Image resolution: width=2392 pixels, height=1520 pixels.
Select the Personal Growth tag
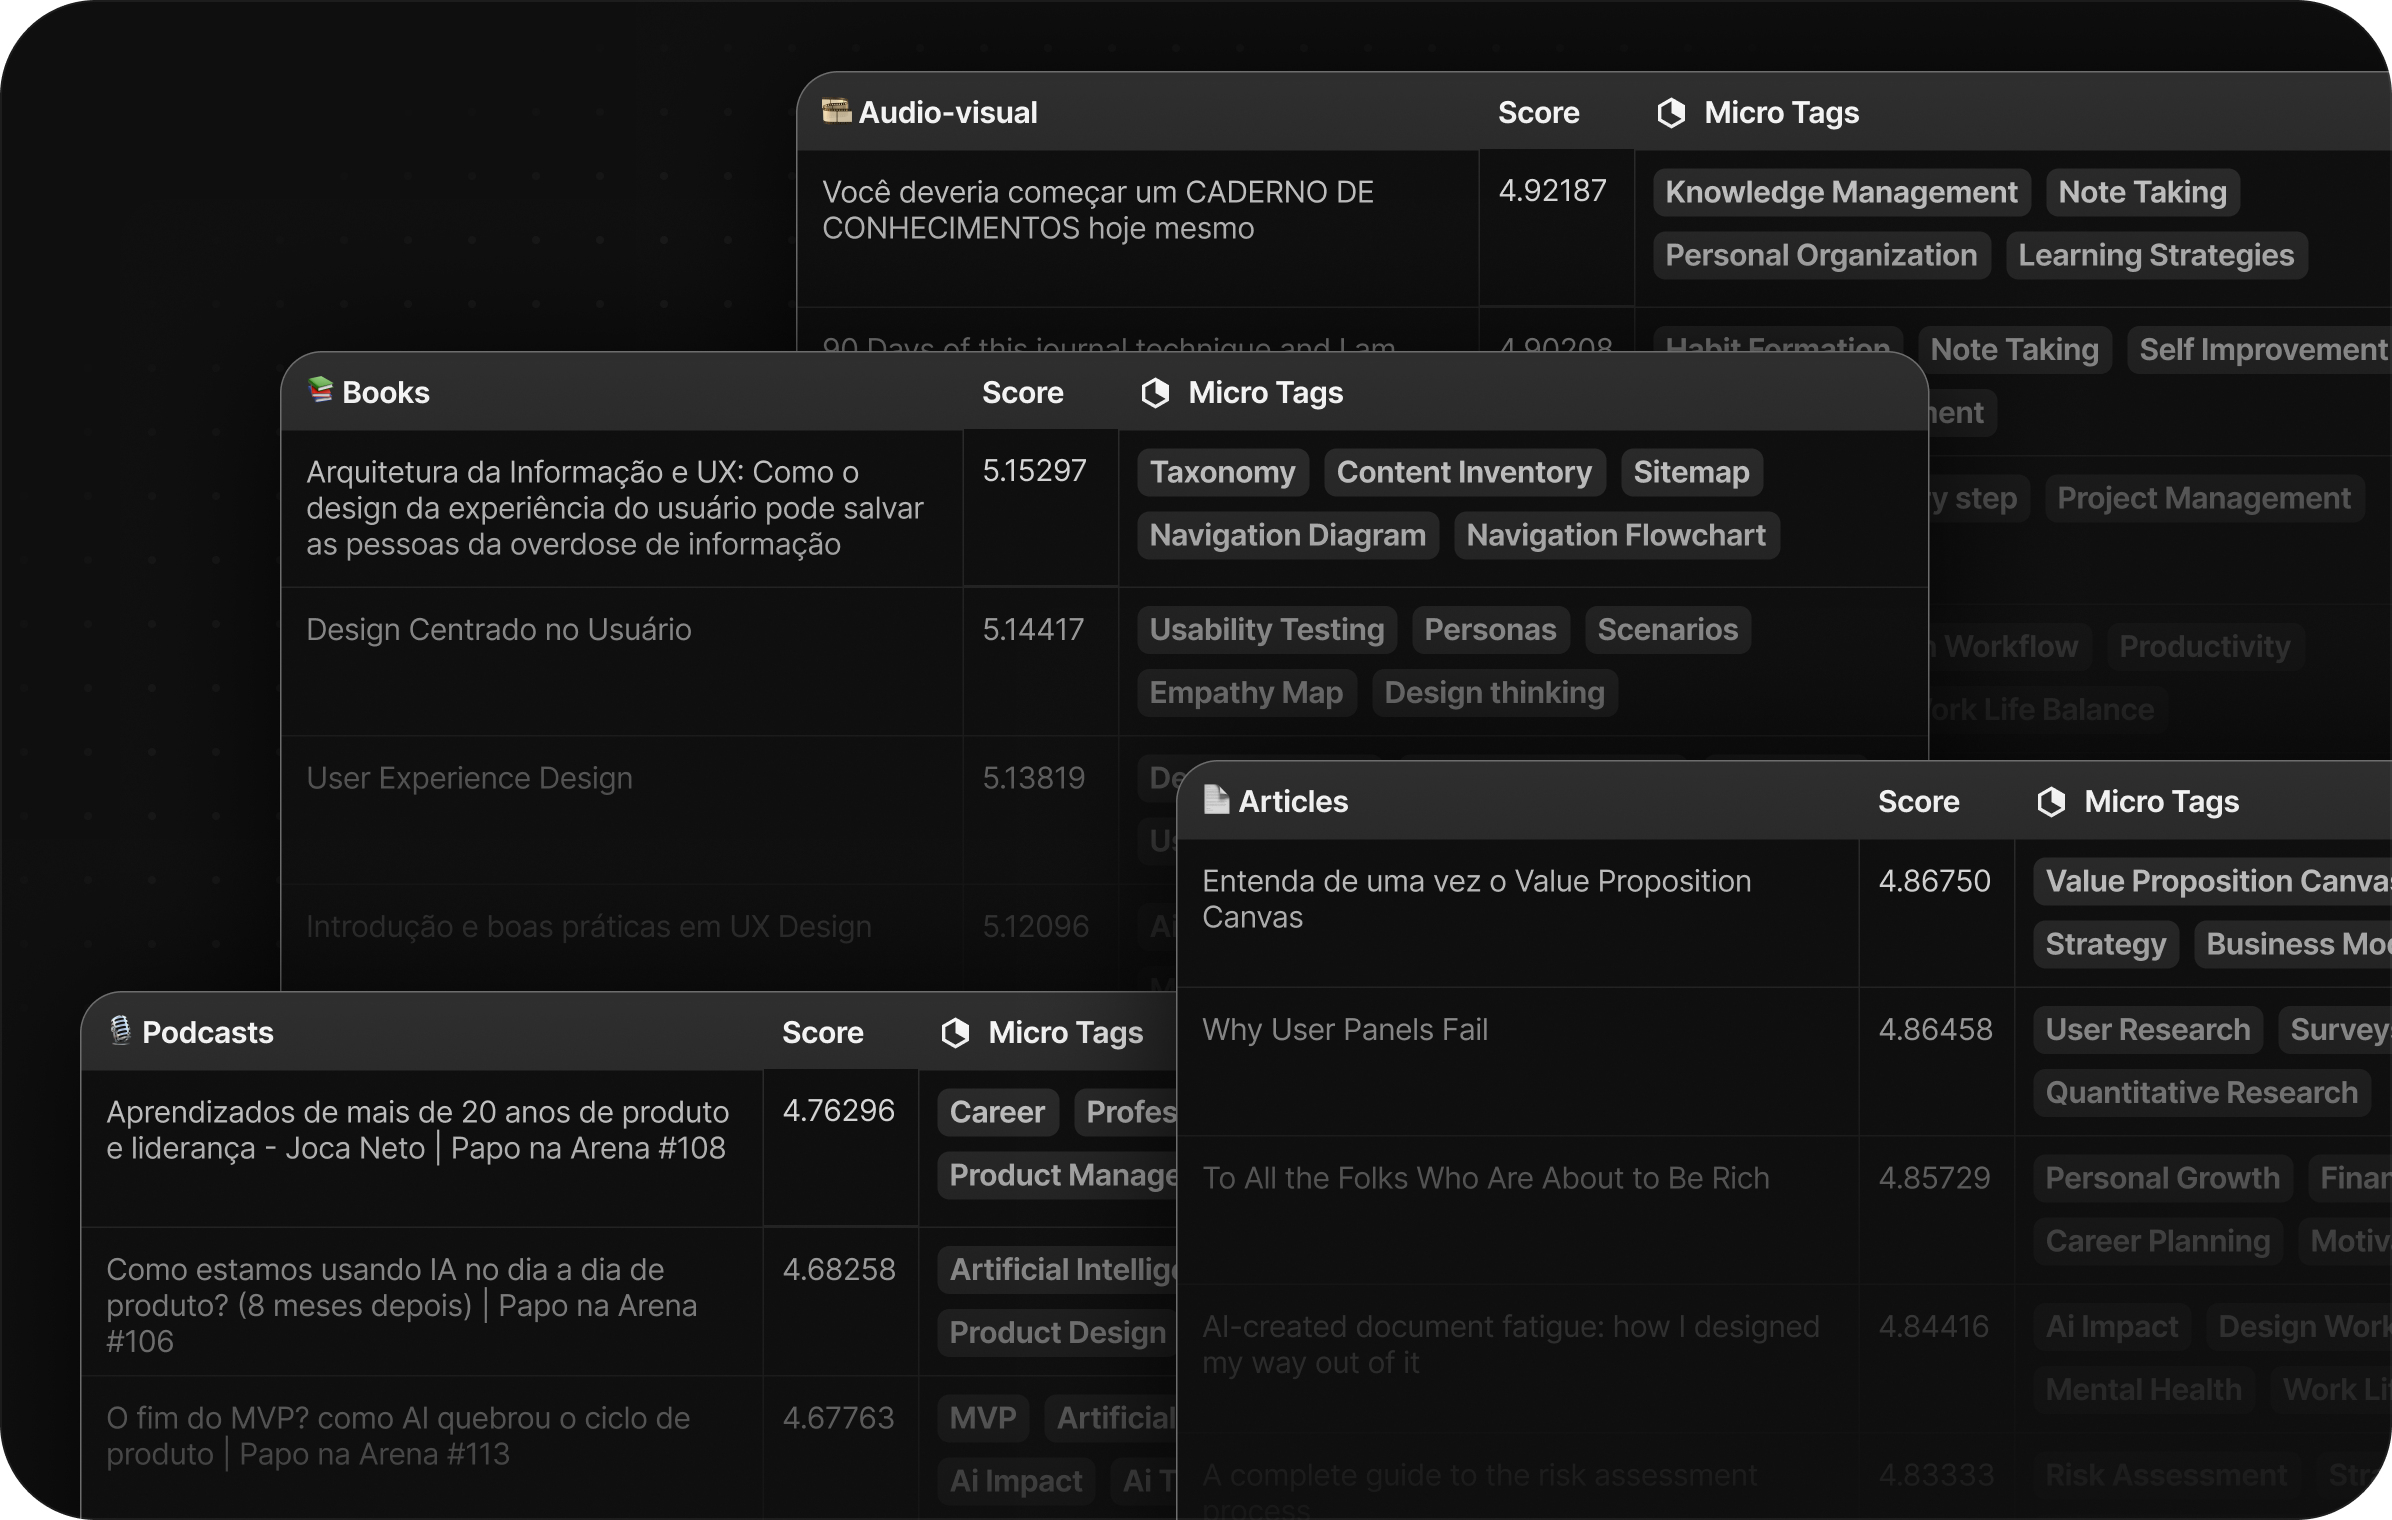(2162, 1178)
